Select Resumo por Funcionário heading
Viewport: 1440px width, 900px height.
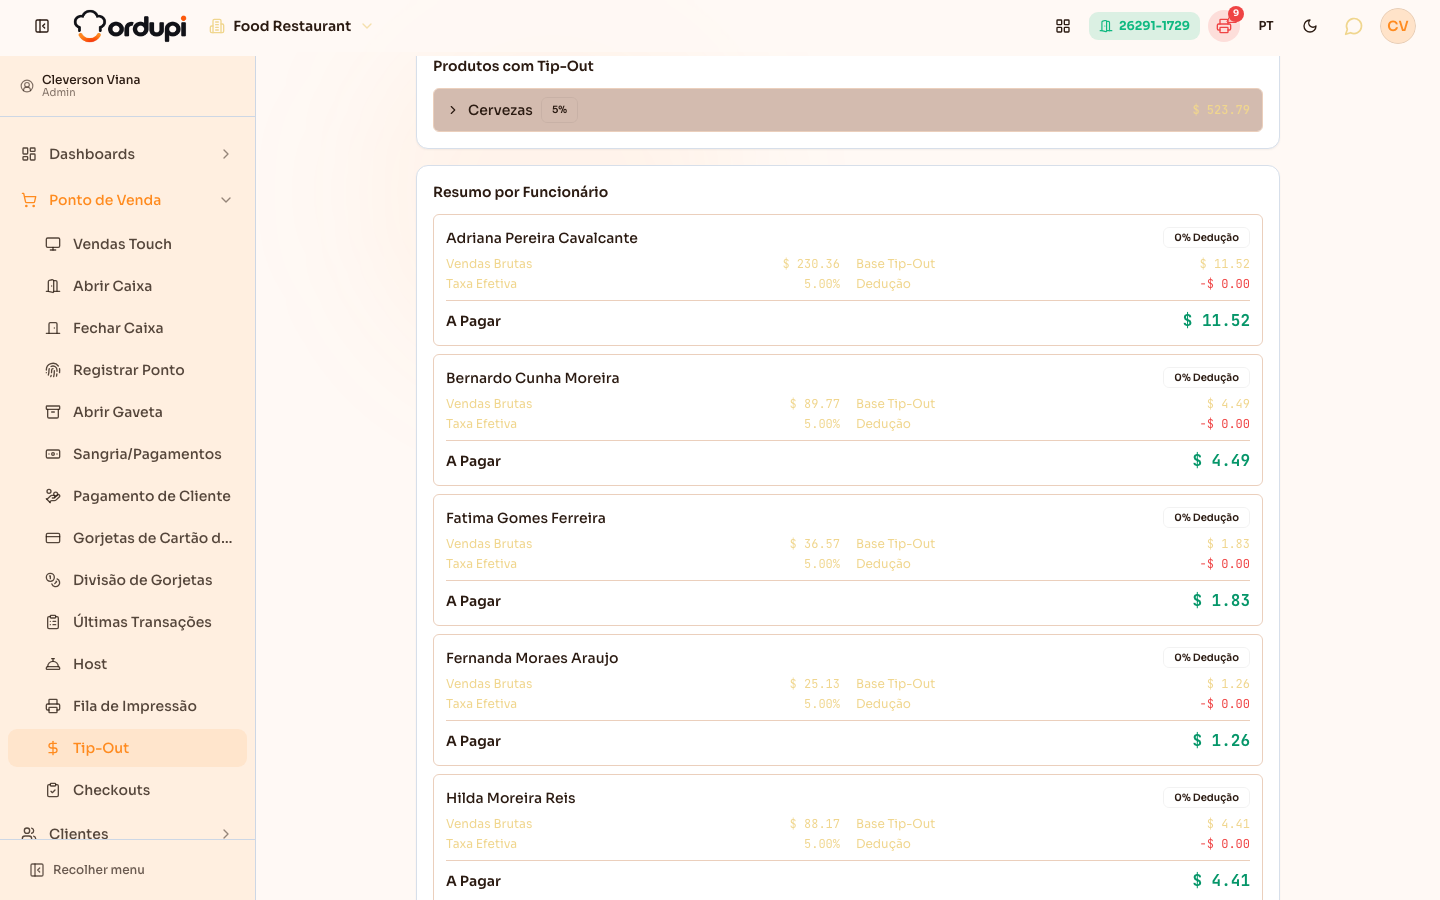520,192
